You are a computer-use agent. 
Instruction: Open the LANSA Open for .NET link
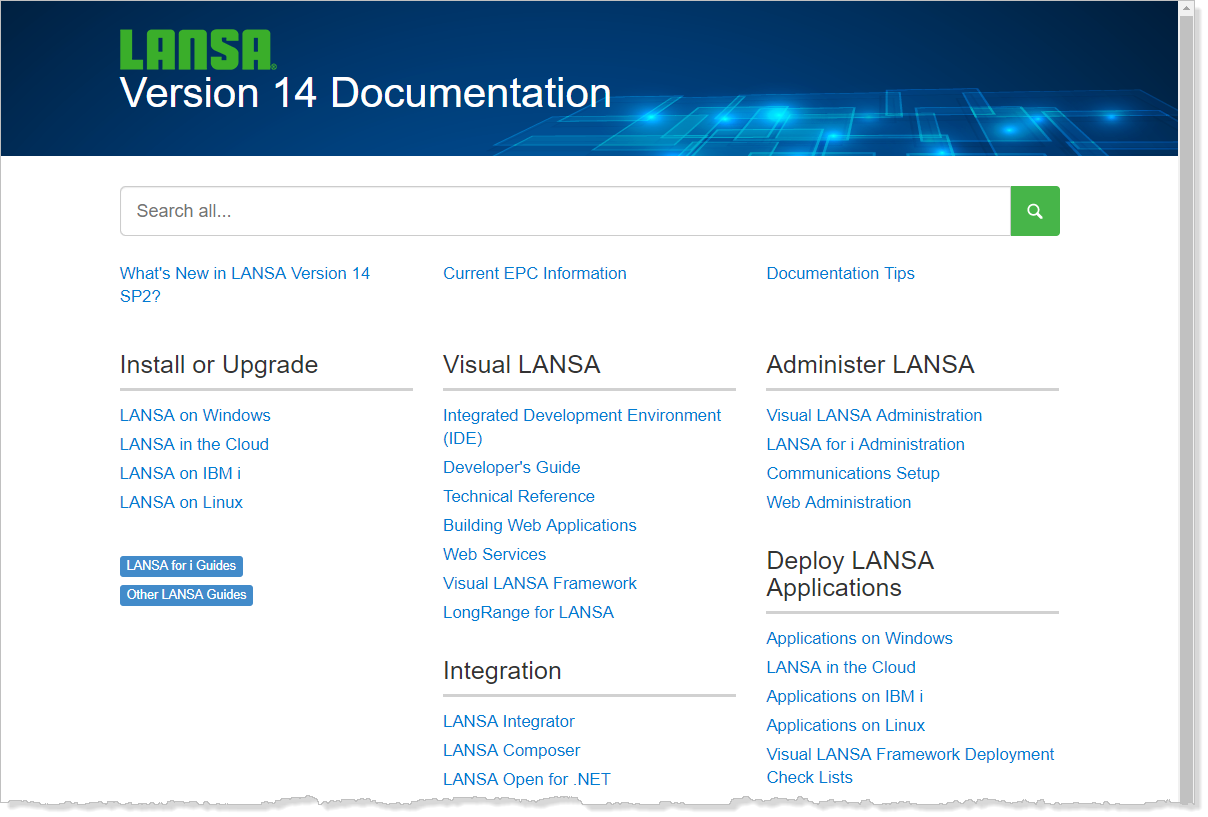(527, 779)
